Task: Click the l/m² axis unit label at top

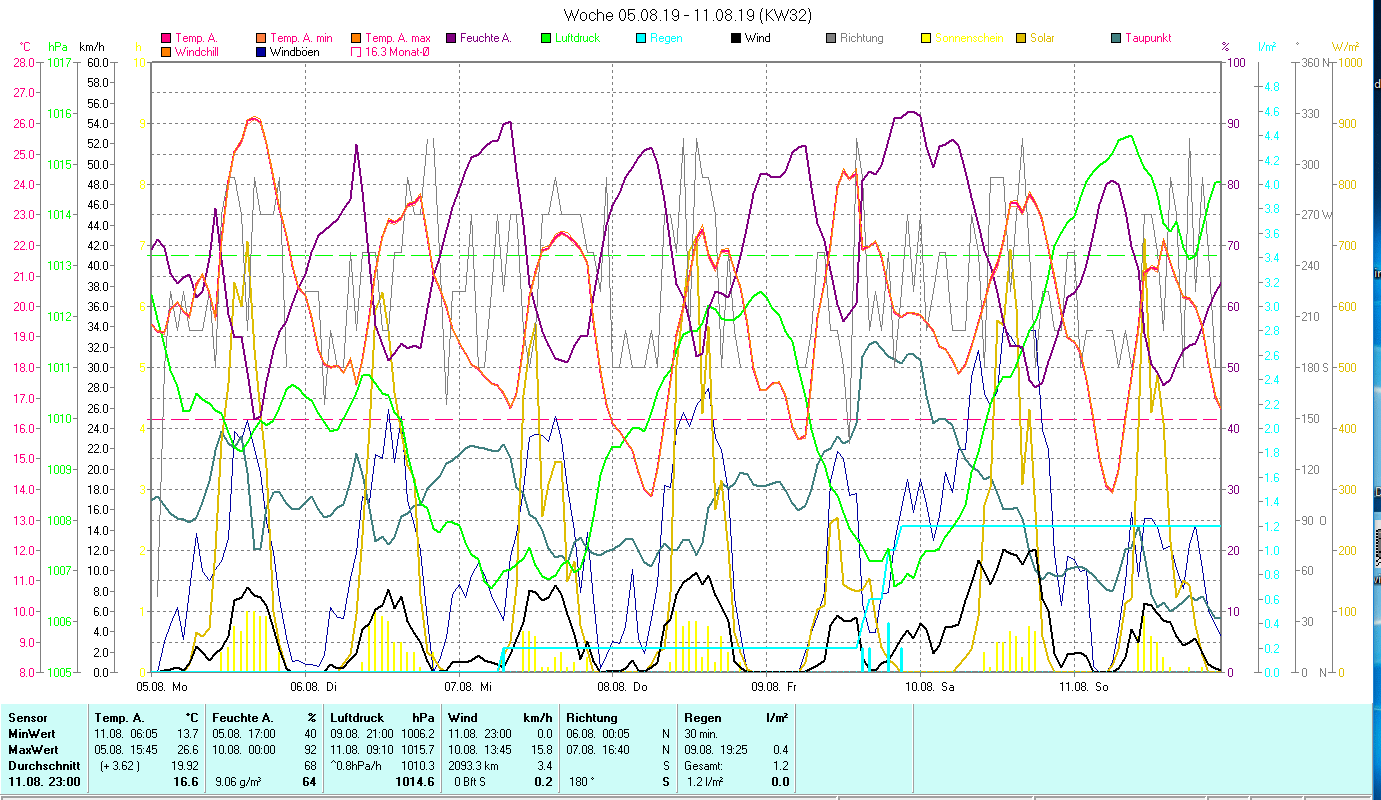Action: [x=1266, y=46]
